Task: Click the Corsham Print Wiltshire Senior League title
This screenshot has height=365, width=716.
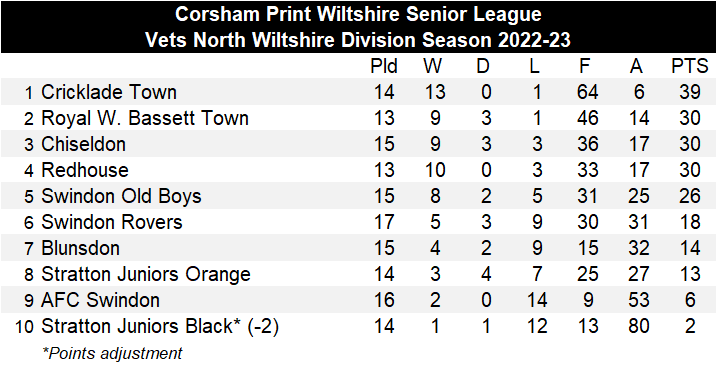Action: [x=358, y=14]
